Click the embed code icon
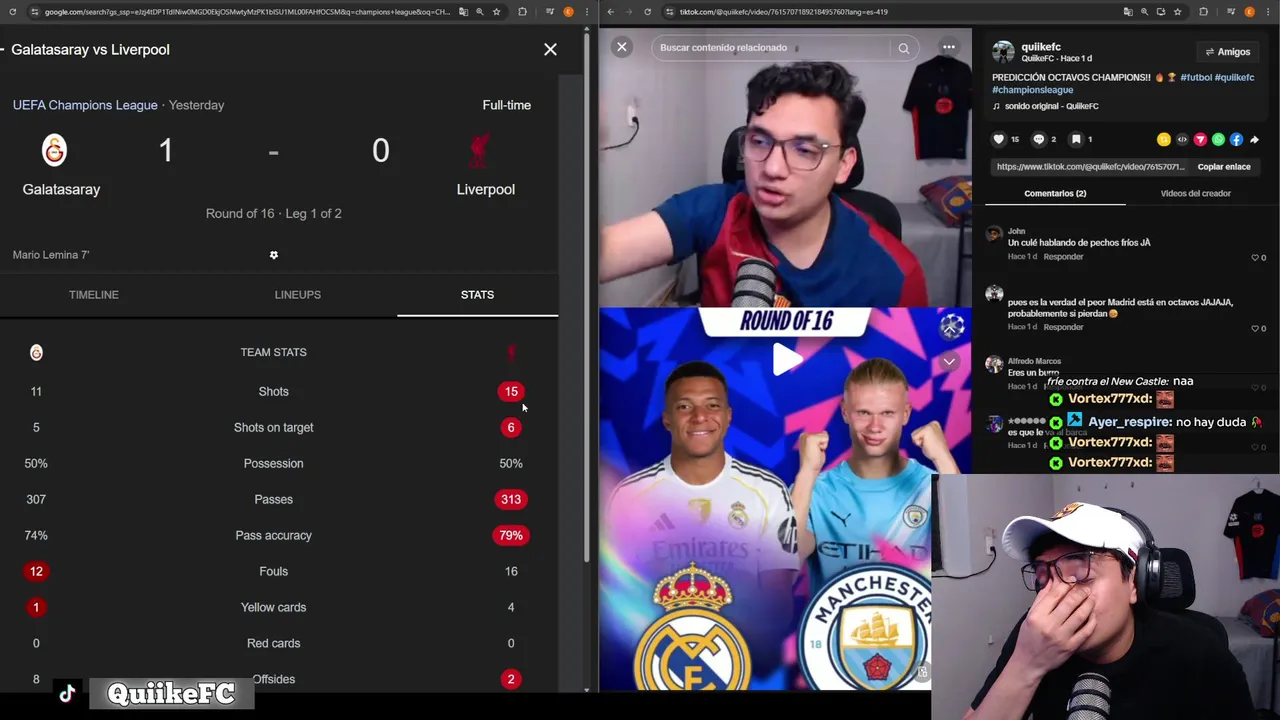The image size is (1280, 720). tap(1182, 140)
